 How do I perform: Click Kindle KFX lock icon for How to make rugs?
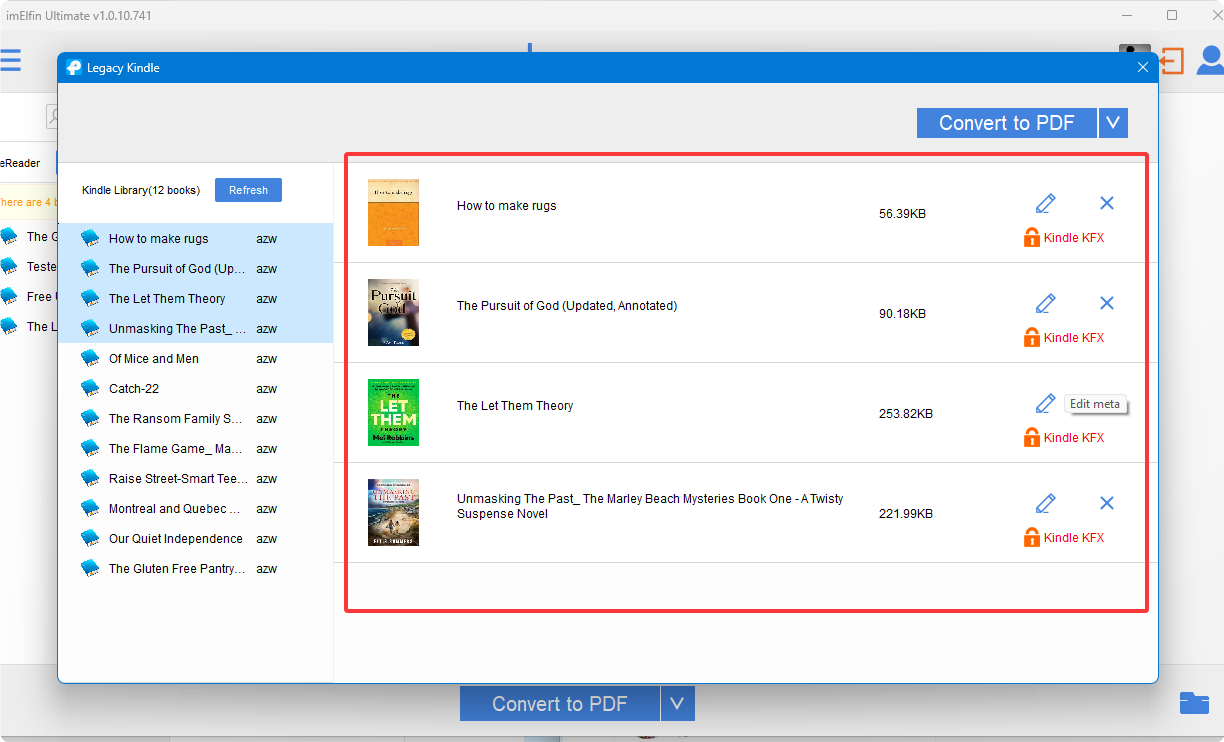[x=1032, y=237]
